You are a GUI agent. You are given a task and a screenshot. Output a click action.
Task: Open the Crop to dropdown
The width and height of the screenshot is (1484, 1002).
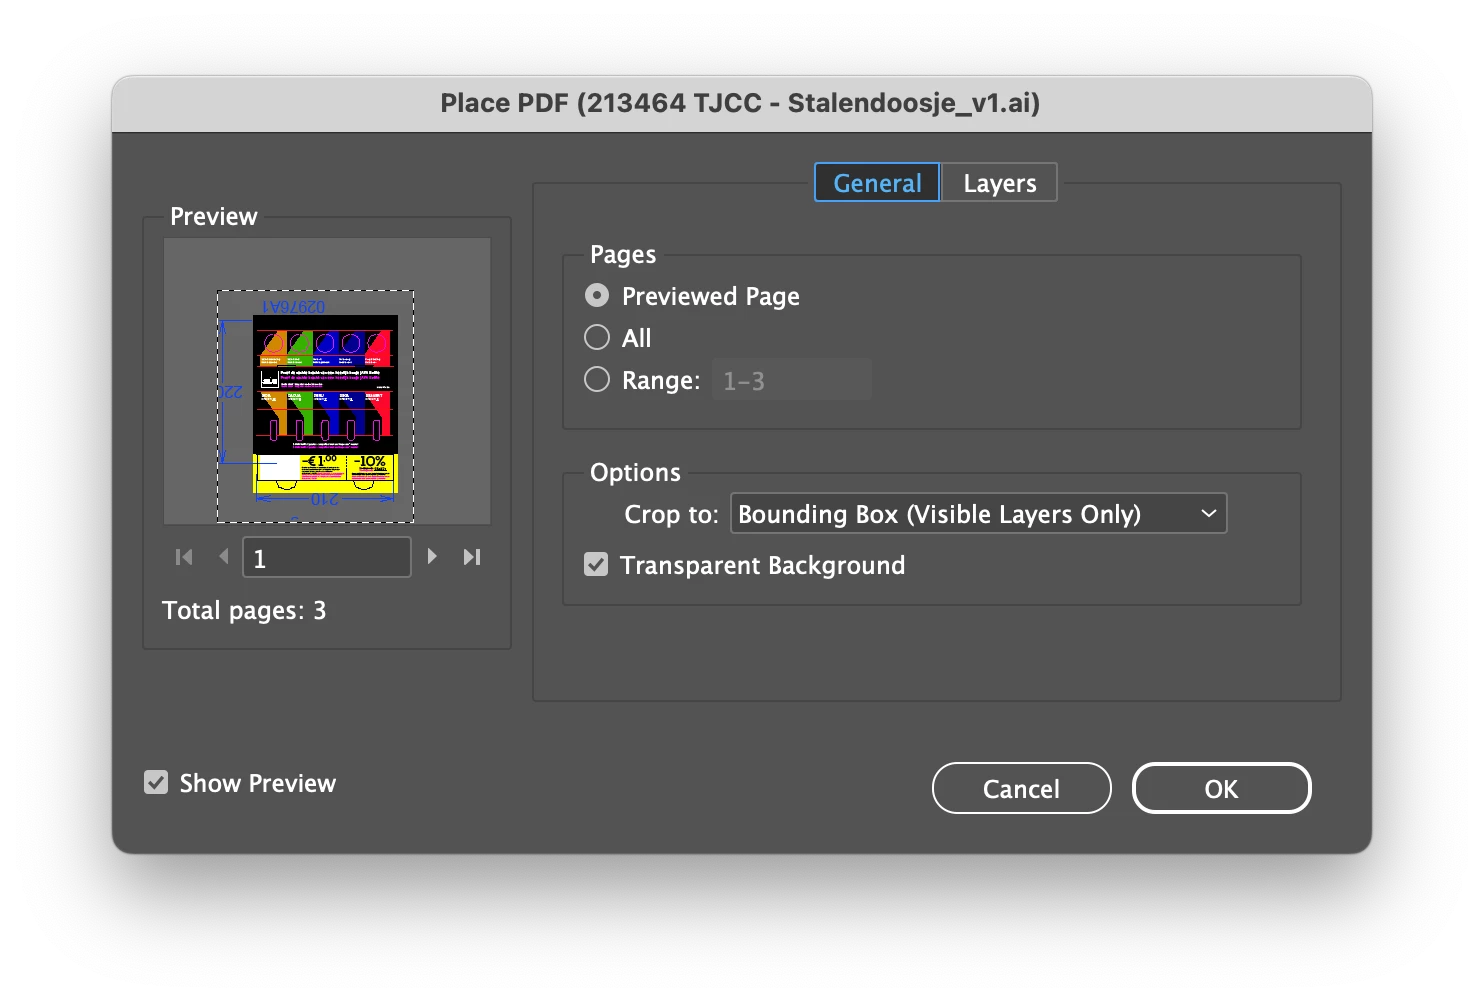tap(979, 514)
